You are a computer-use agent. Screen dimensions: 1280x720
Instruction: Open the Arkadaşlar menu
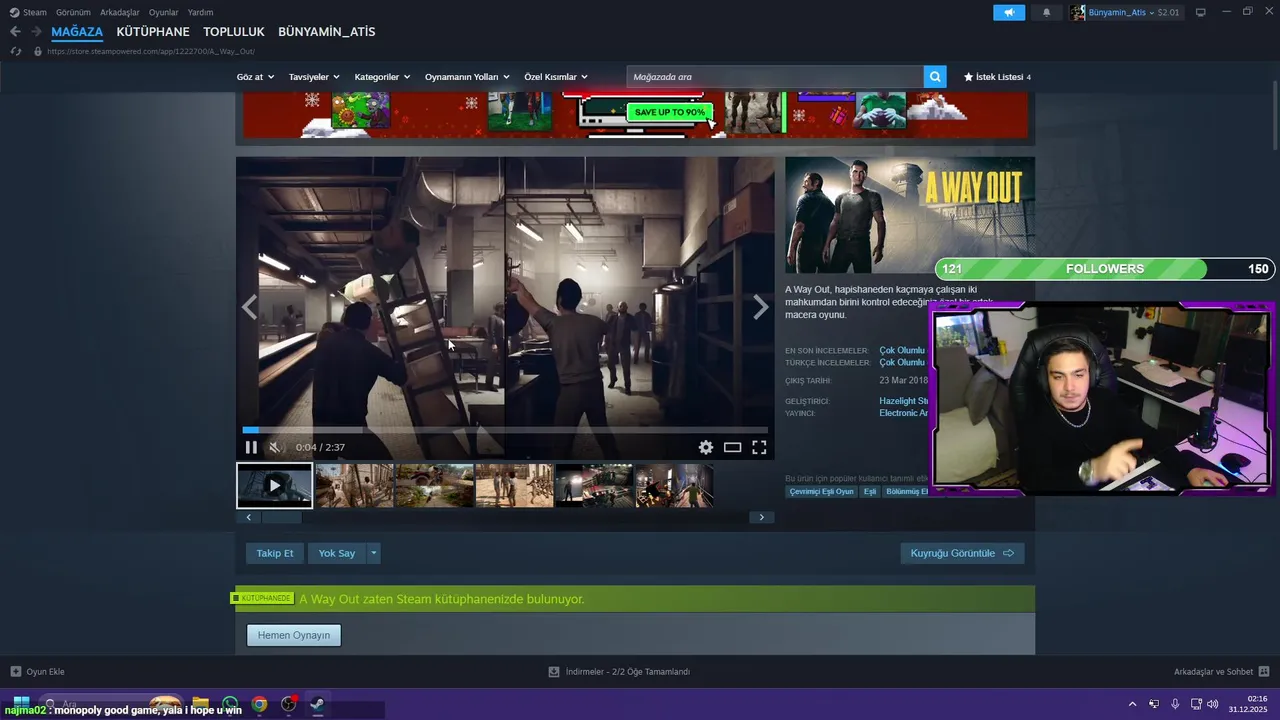coord(120,12)
